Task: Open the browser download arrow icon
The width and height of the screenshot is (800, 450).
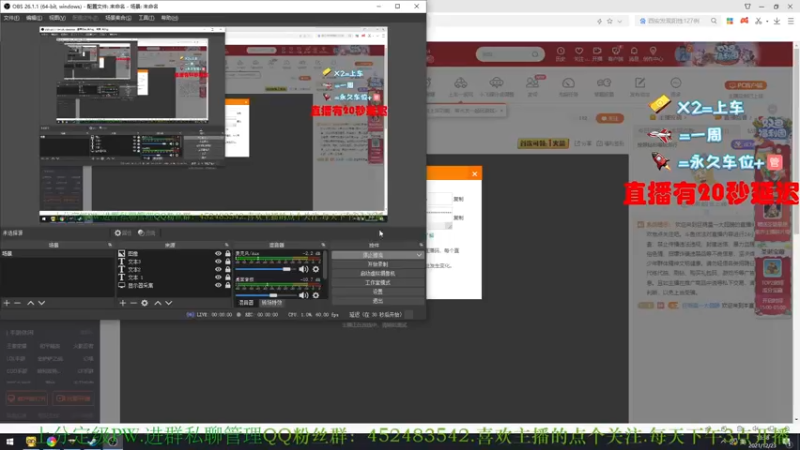Action: 777,21
